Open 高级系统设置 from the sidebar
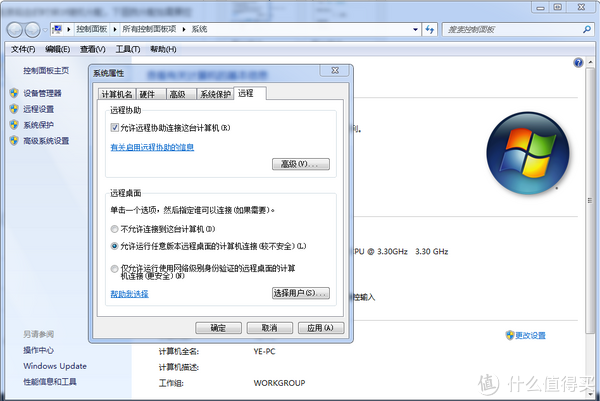The height and width of the screenshot is (401, 600). [46, 141]
